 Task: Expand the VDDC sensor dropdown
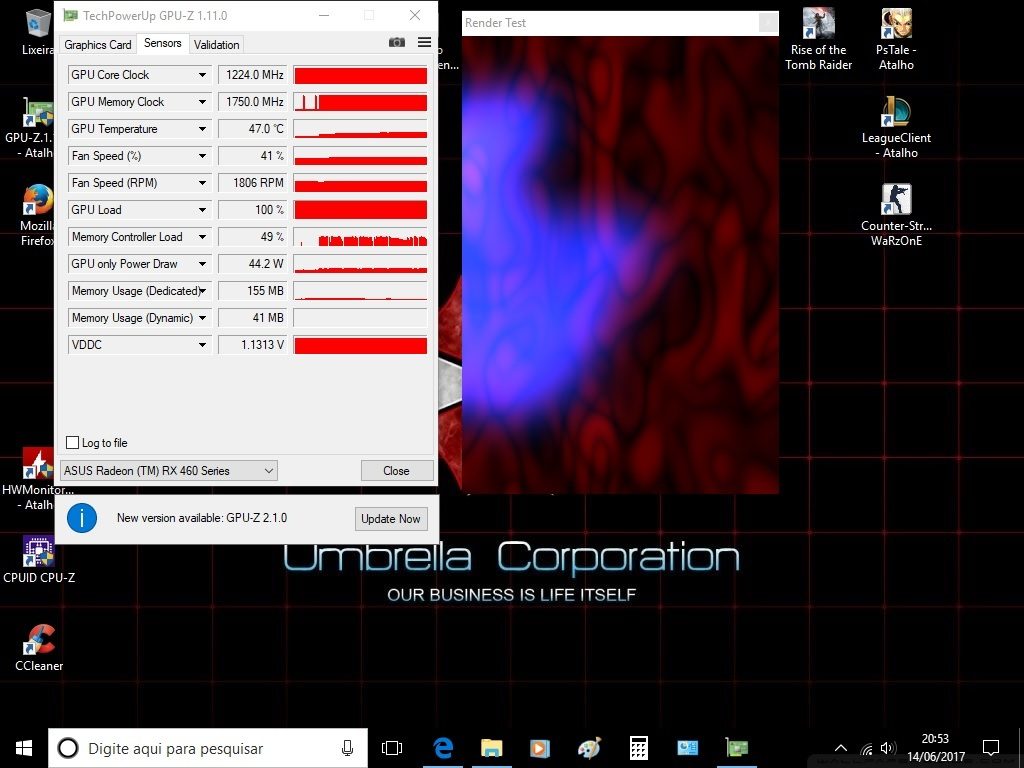[x=202, y=345]
